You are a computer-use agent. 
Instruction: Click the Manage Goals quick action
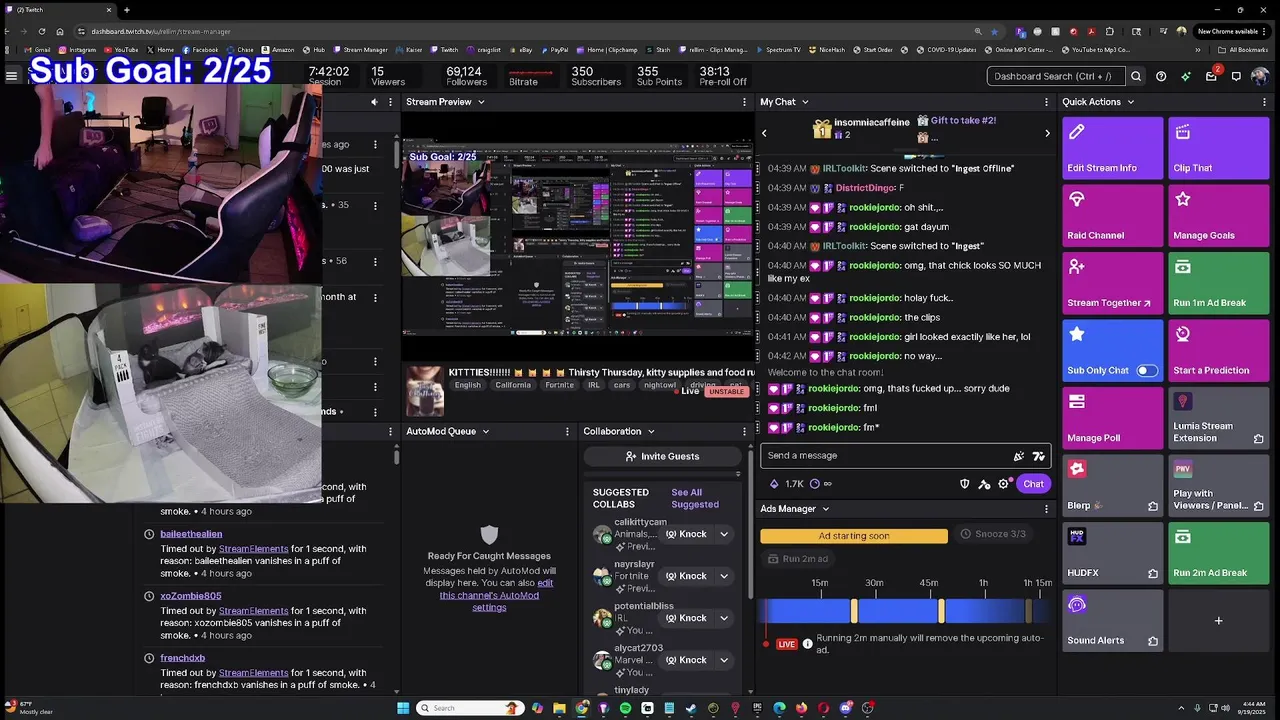1218,216
